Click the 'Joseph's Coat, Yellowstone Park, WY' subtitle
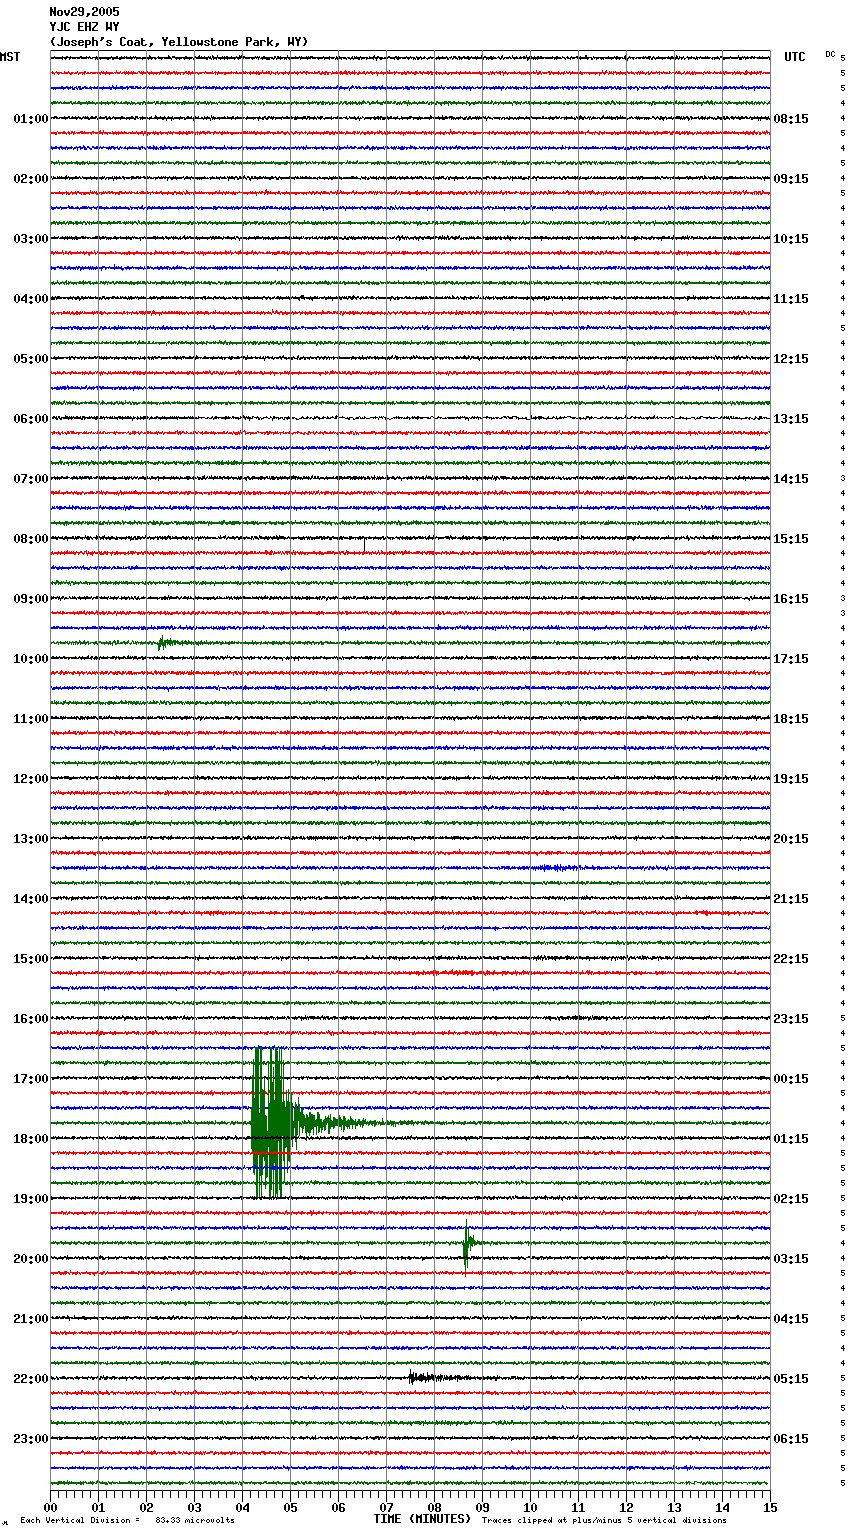Viewport: 850px width, 1534px height. (179, 42)
